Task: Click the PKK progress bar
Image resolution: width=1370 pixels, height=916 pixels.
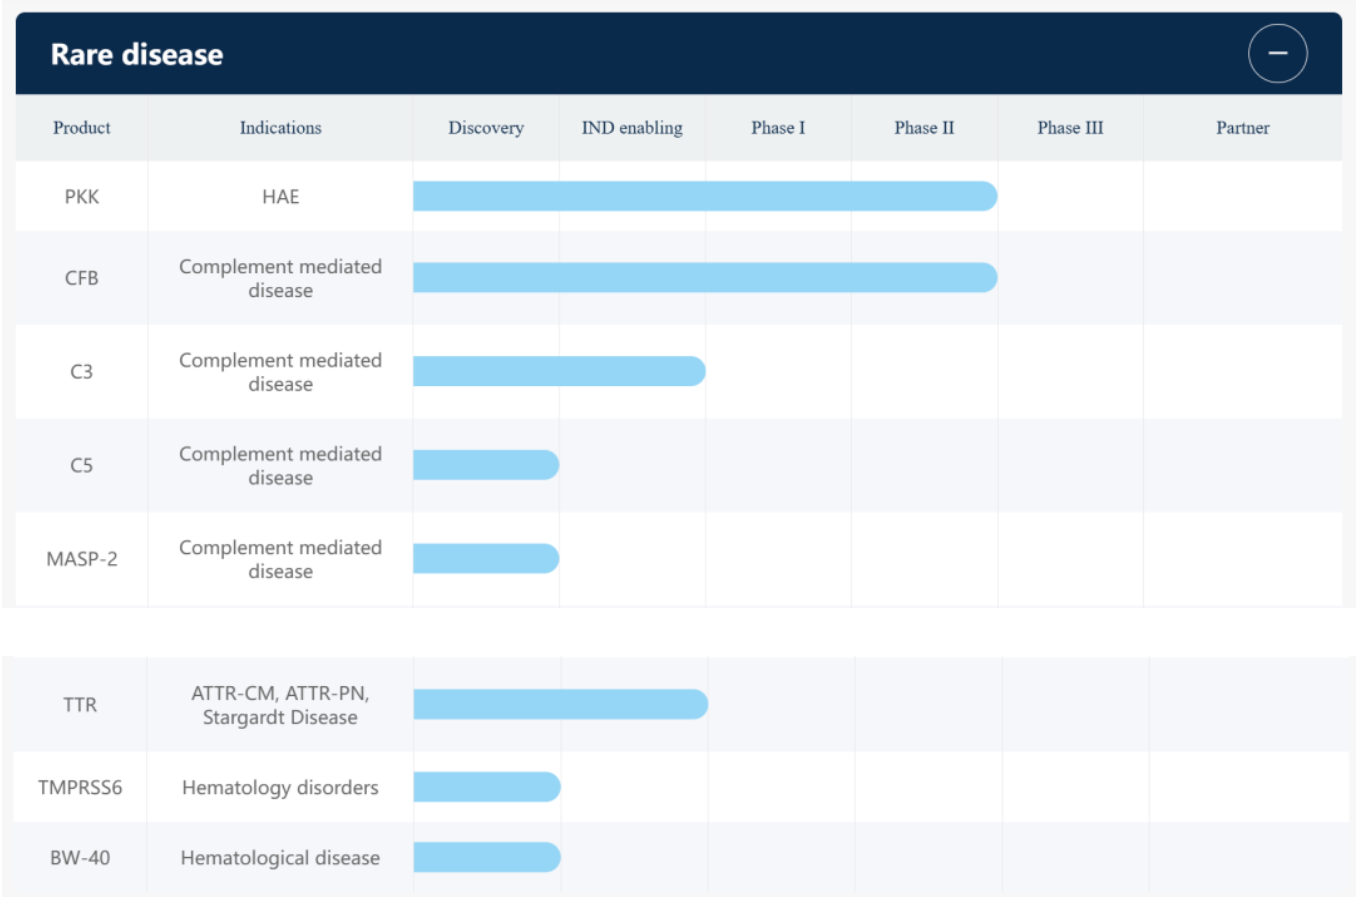Action: pos(704,196)
